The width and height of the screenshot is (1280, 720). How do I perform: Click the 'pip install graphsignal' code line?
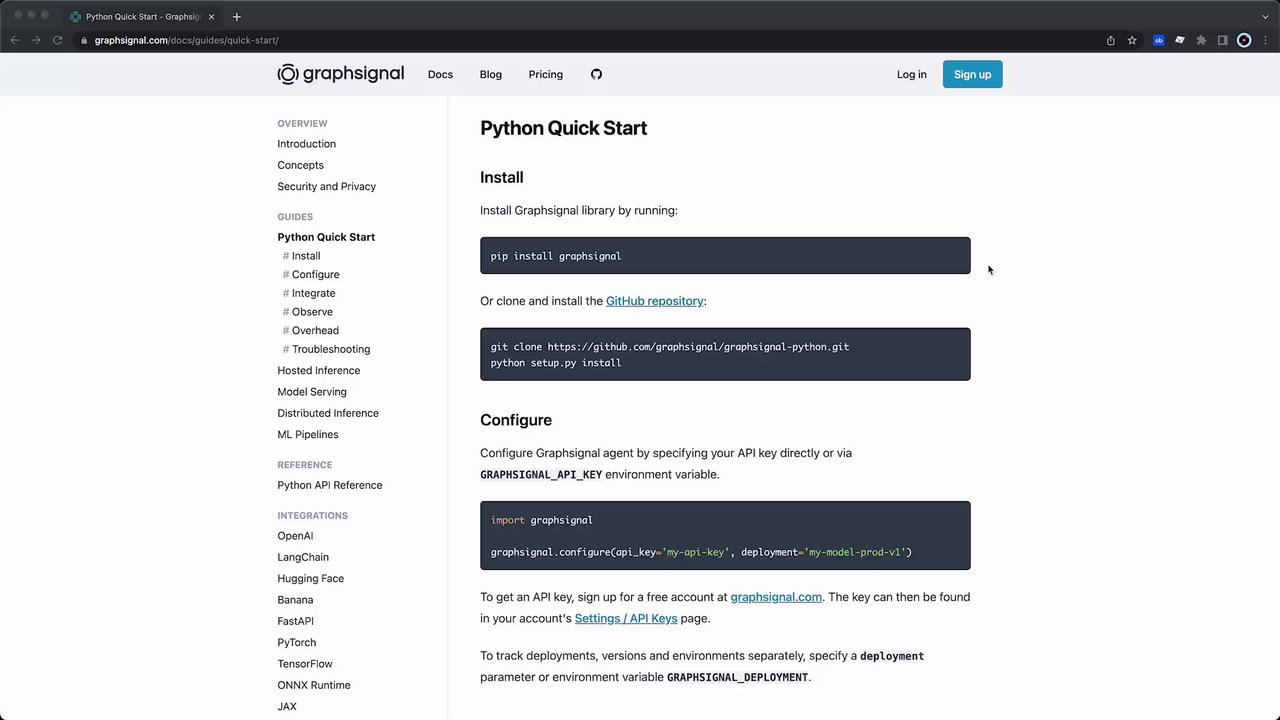[556, 256]
